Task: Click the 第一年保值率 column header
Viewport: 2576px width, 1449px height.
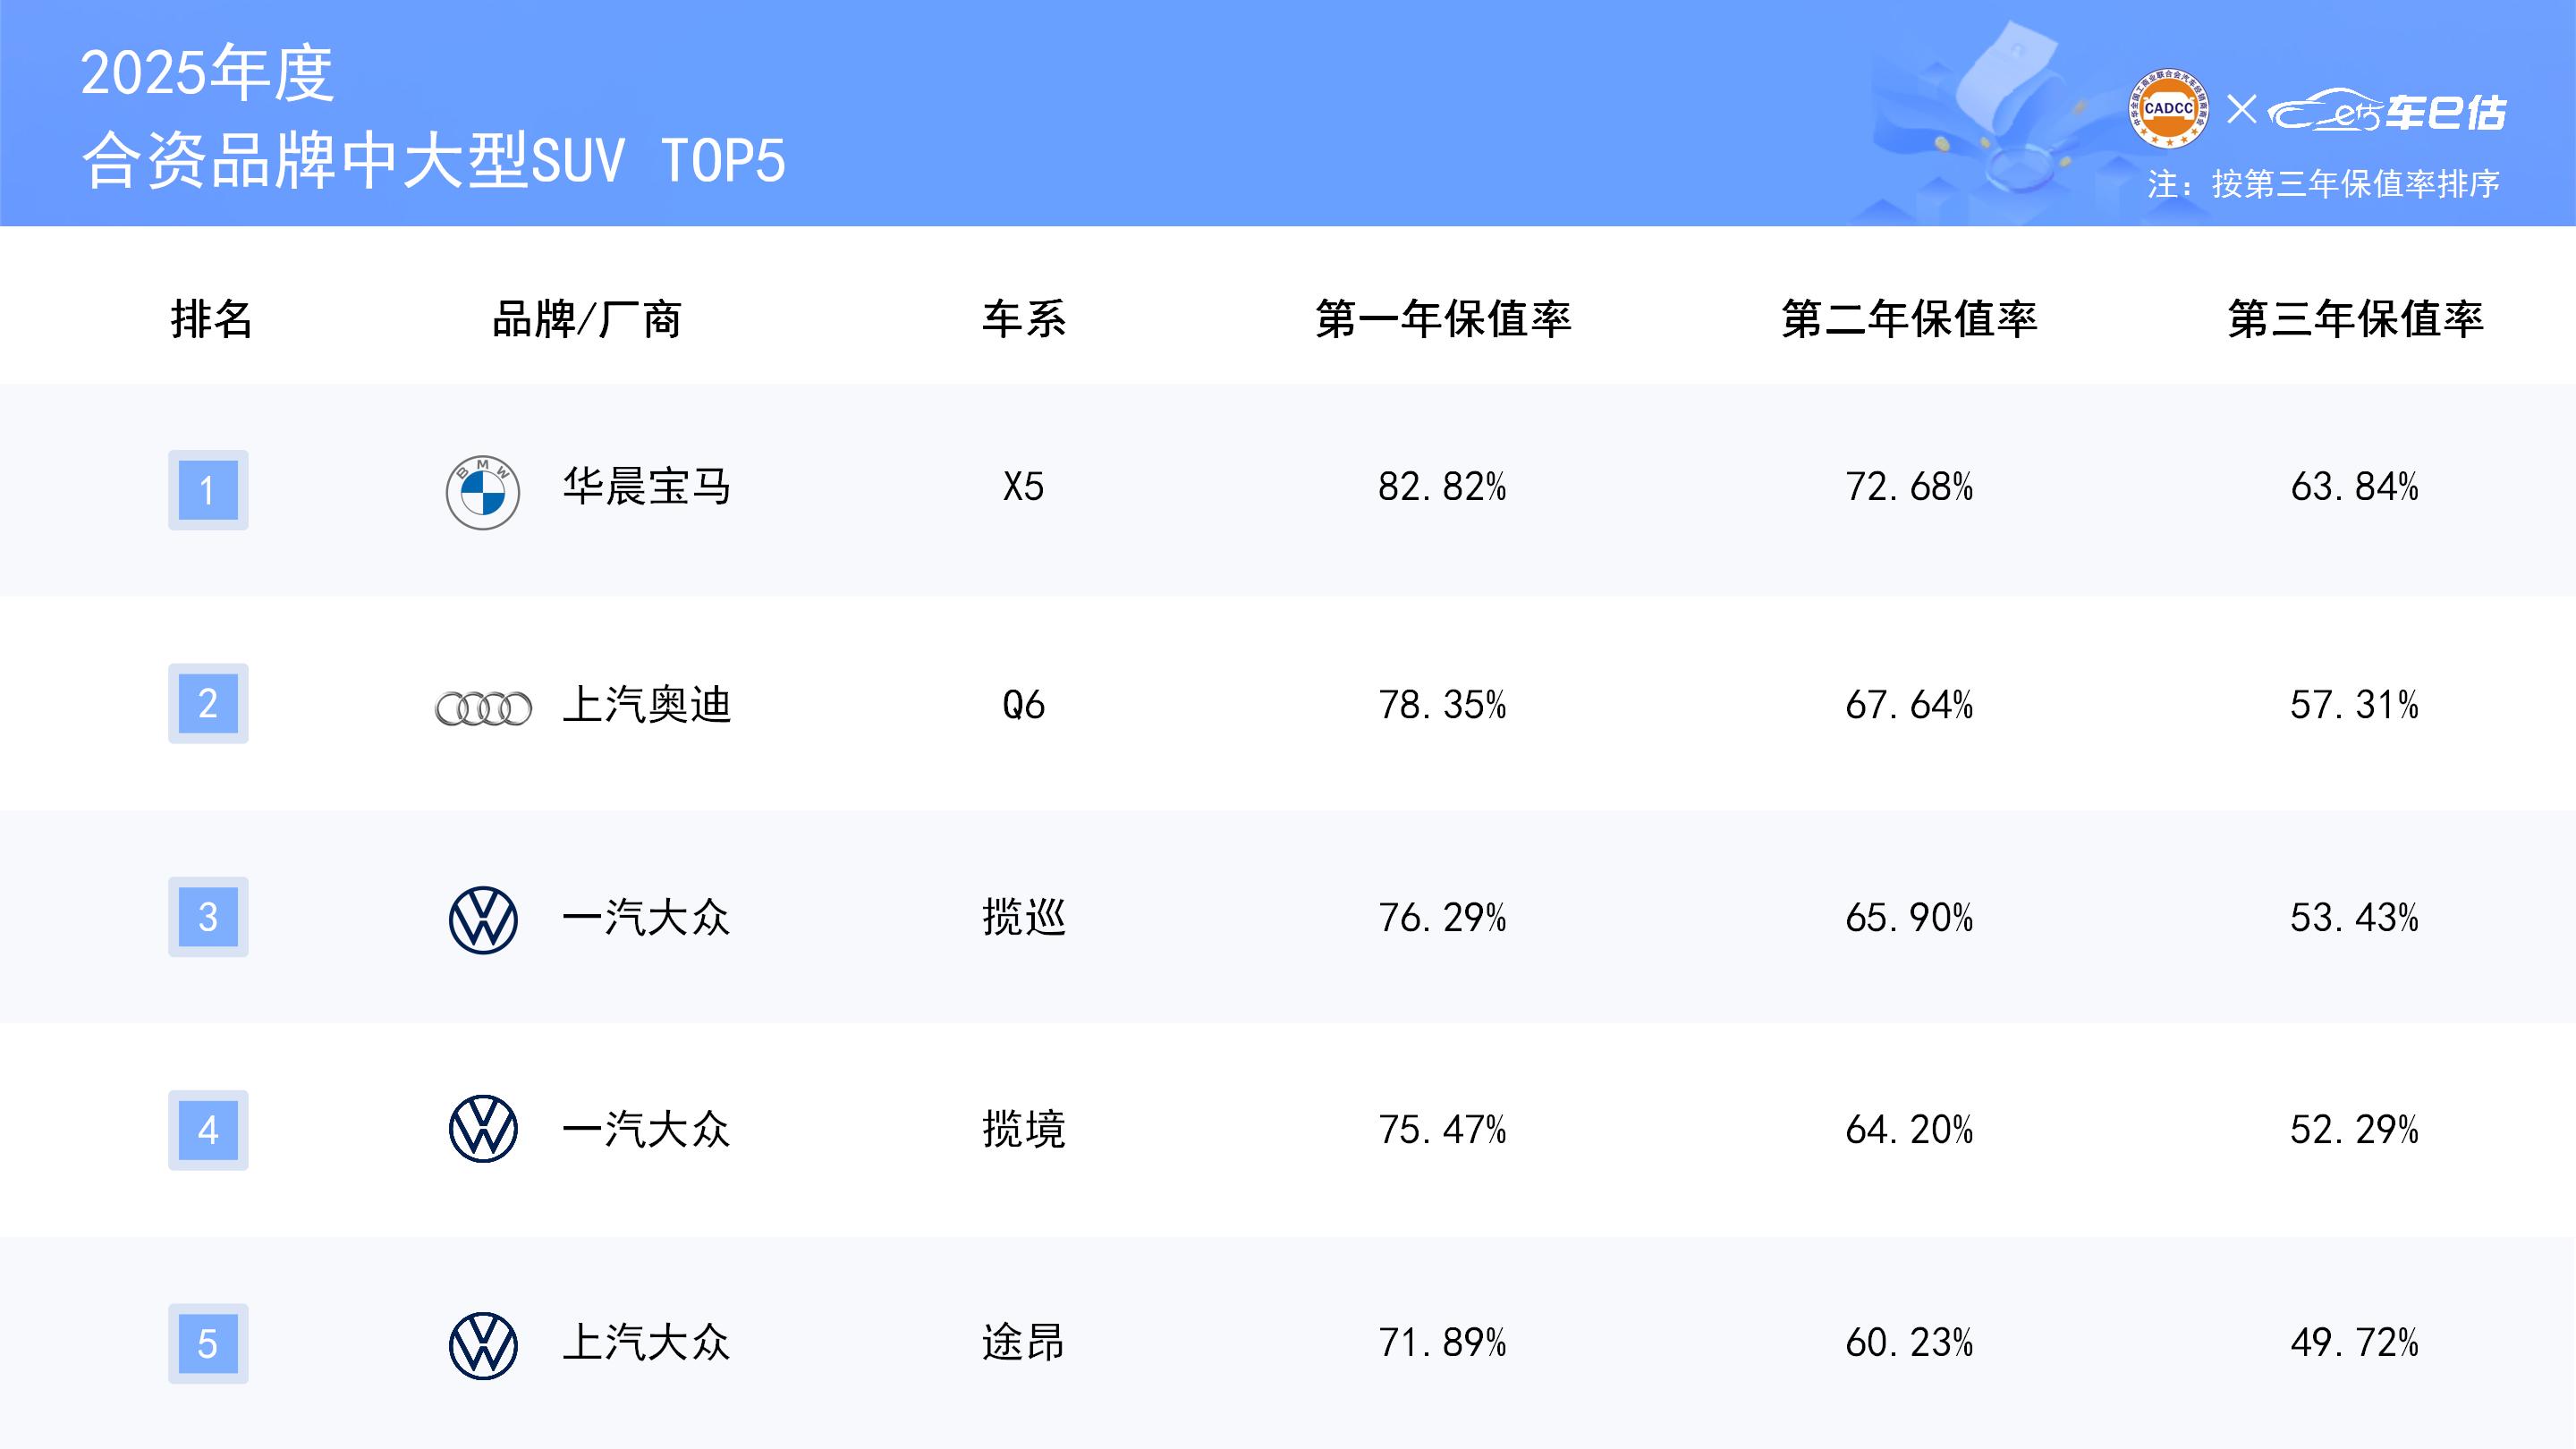Action: (x=1443, y=319)
